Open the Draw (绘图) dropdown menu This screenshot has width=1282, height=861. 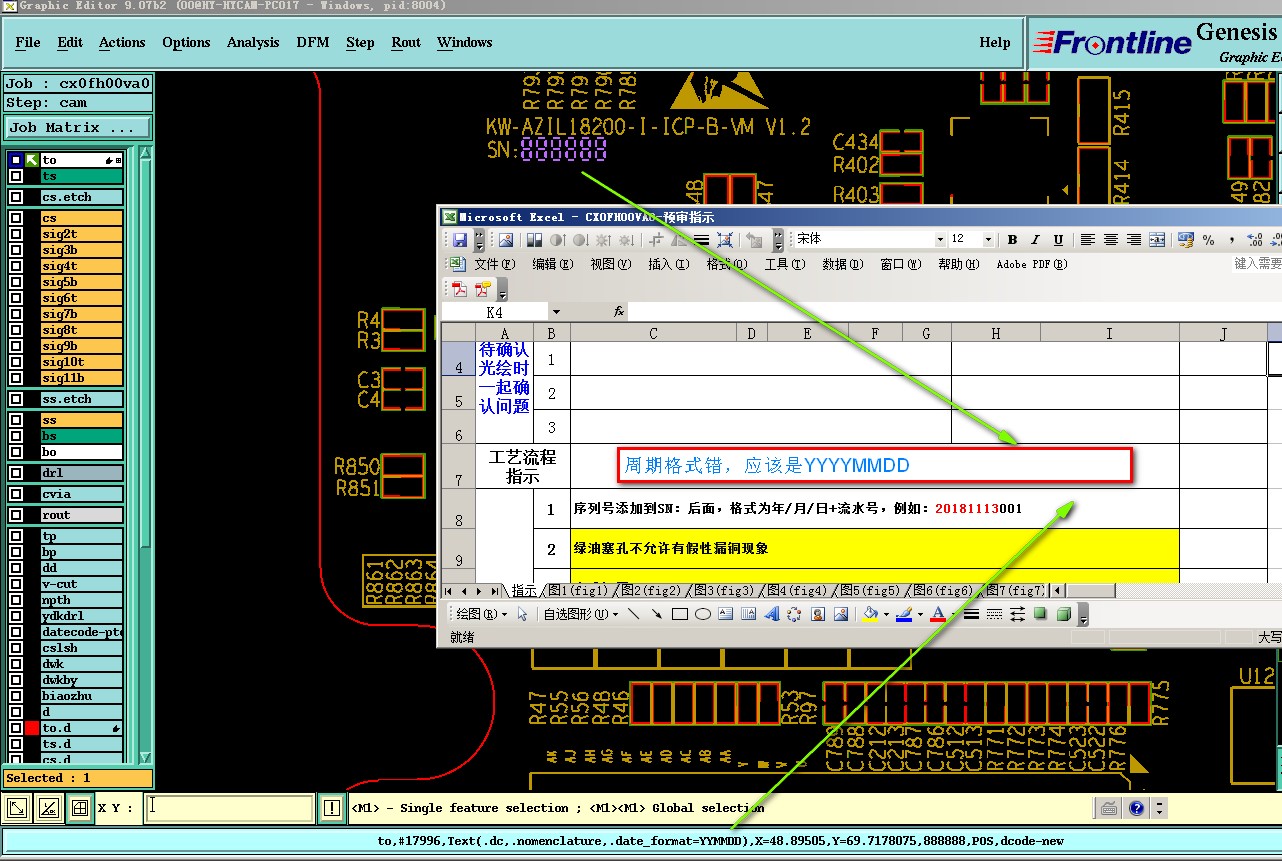[x=482, y=614]
